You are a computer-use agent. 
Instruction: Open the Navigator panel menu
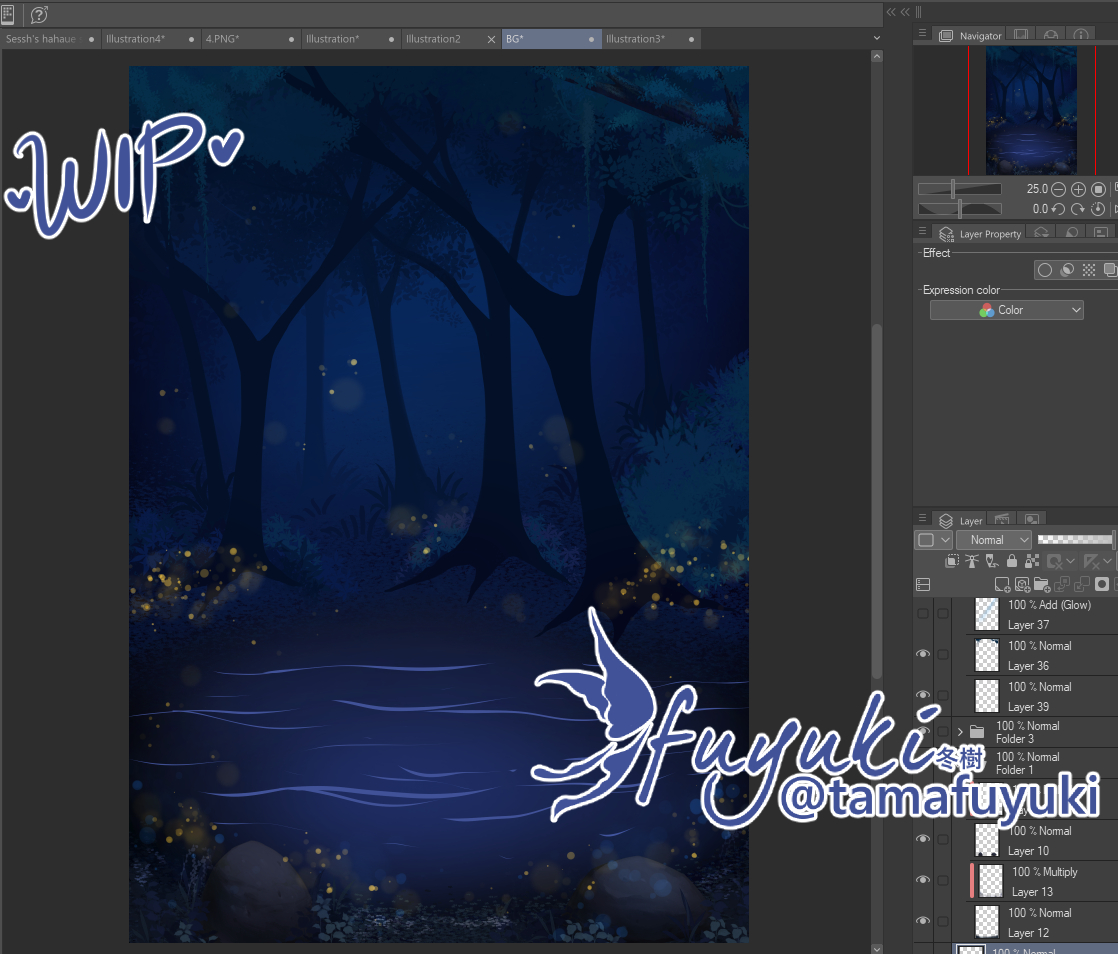pyautogui.click(x=923, y=34)
